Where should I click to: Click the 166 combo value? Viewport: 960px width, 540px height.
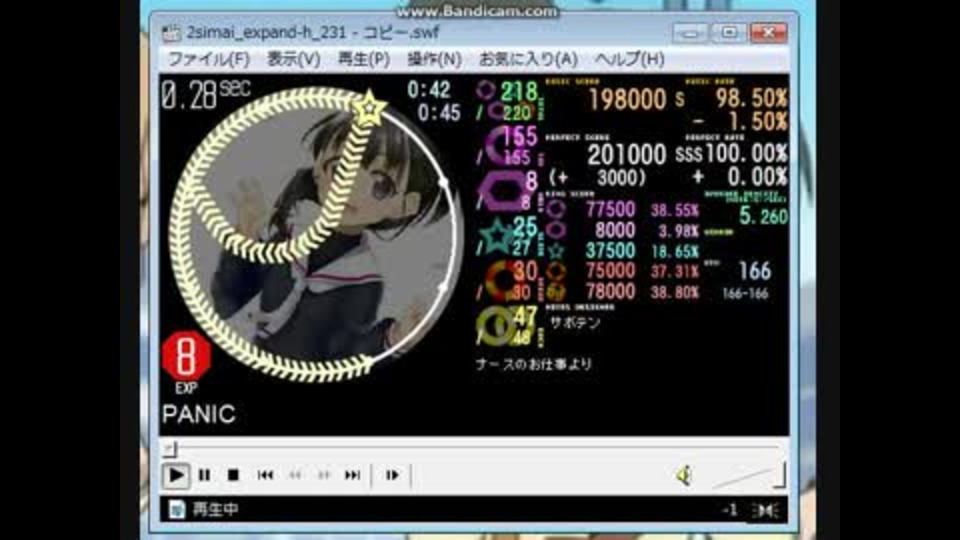click(x=754, y=271)
